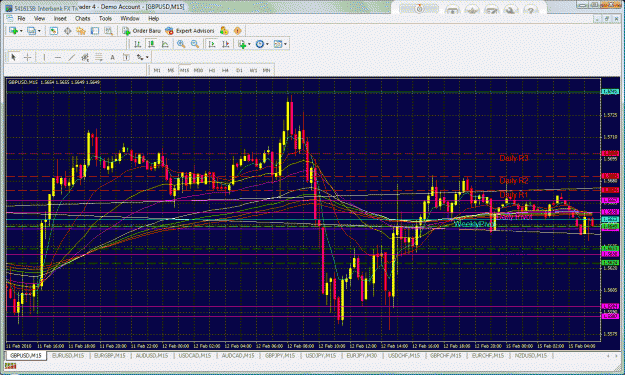The image size is (625, 375).
Task: Open the Help menu
Action: [x=153, y=18]
